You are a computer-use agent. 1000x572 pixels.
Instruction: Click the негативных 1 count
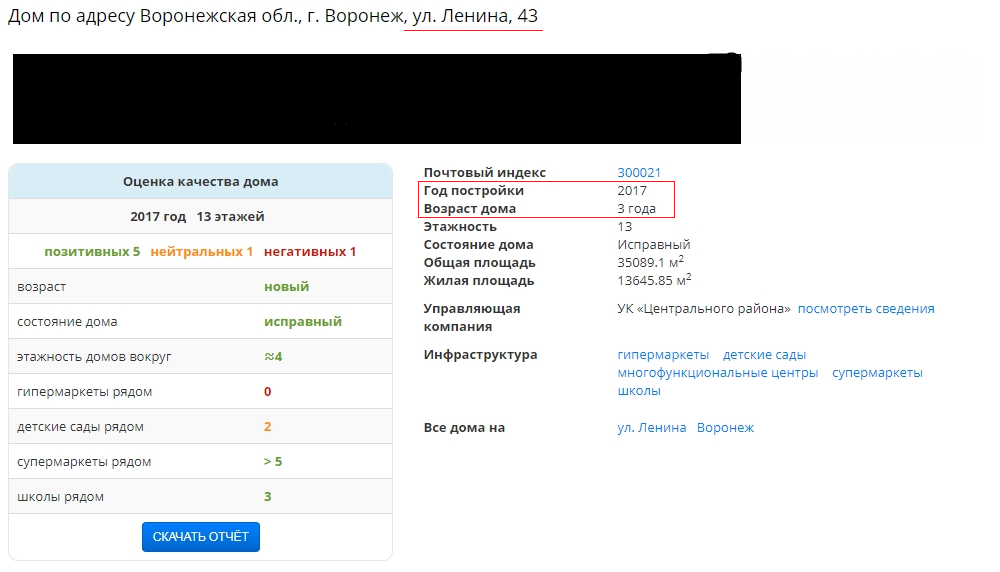pyautogui.click(x=310, y=252)
